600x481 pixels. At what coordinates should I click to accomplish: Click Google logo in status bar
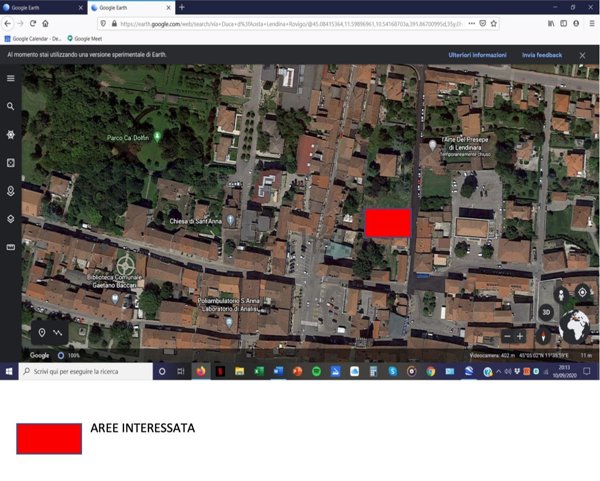click(39, 355)
